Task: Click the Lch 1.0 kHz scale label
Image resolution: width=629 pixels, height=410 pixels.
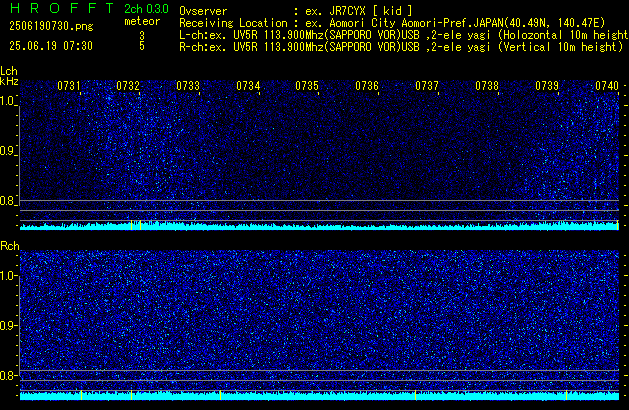Action: click(8, 101)
